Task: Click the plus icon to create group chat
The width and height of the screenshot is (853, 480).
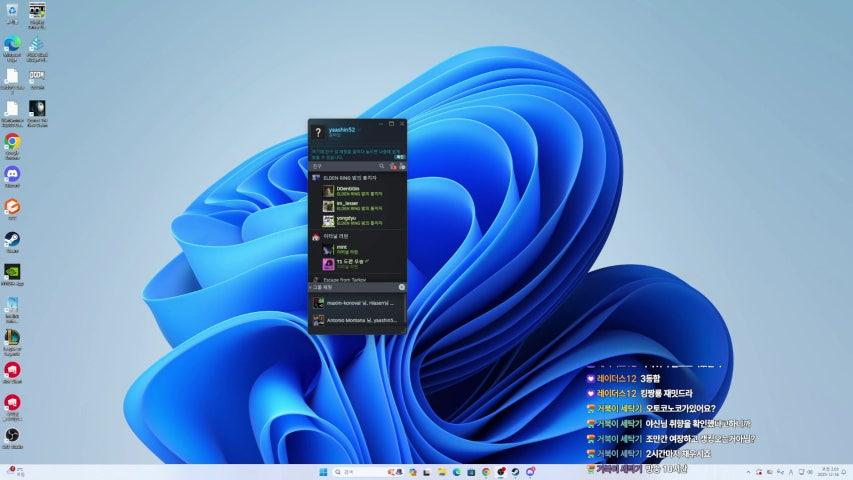Action: 402,287
